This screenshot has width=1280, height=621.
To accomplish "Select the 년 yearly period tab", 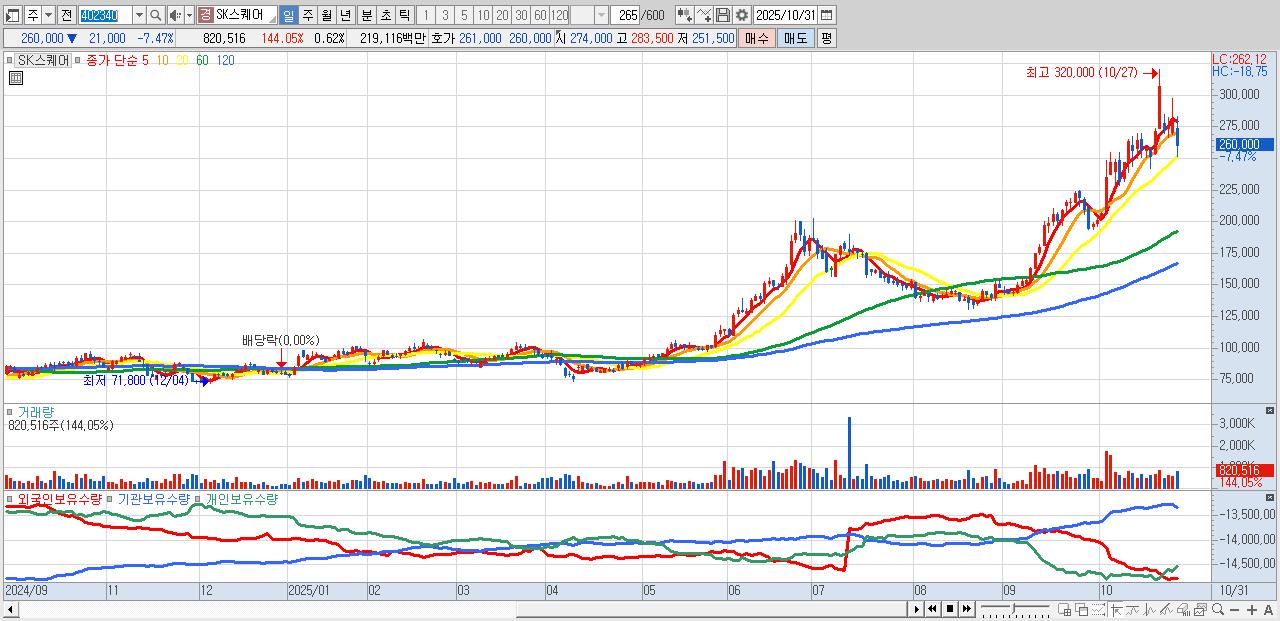I will (x=345, y=15).
